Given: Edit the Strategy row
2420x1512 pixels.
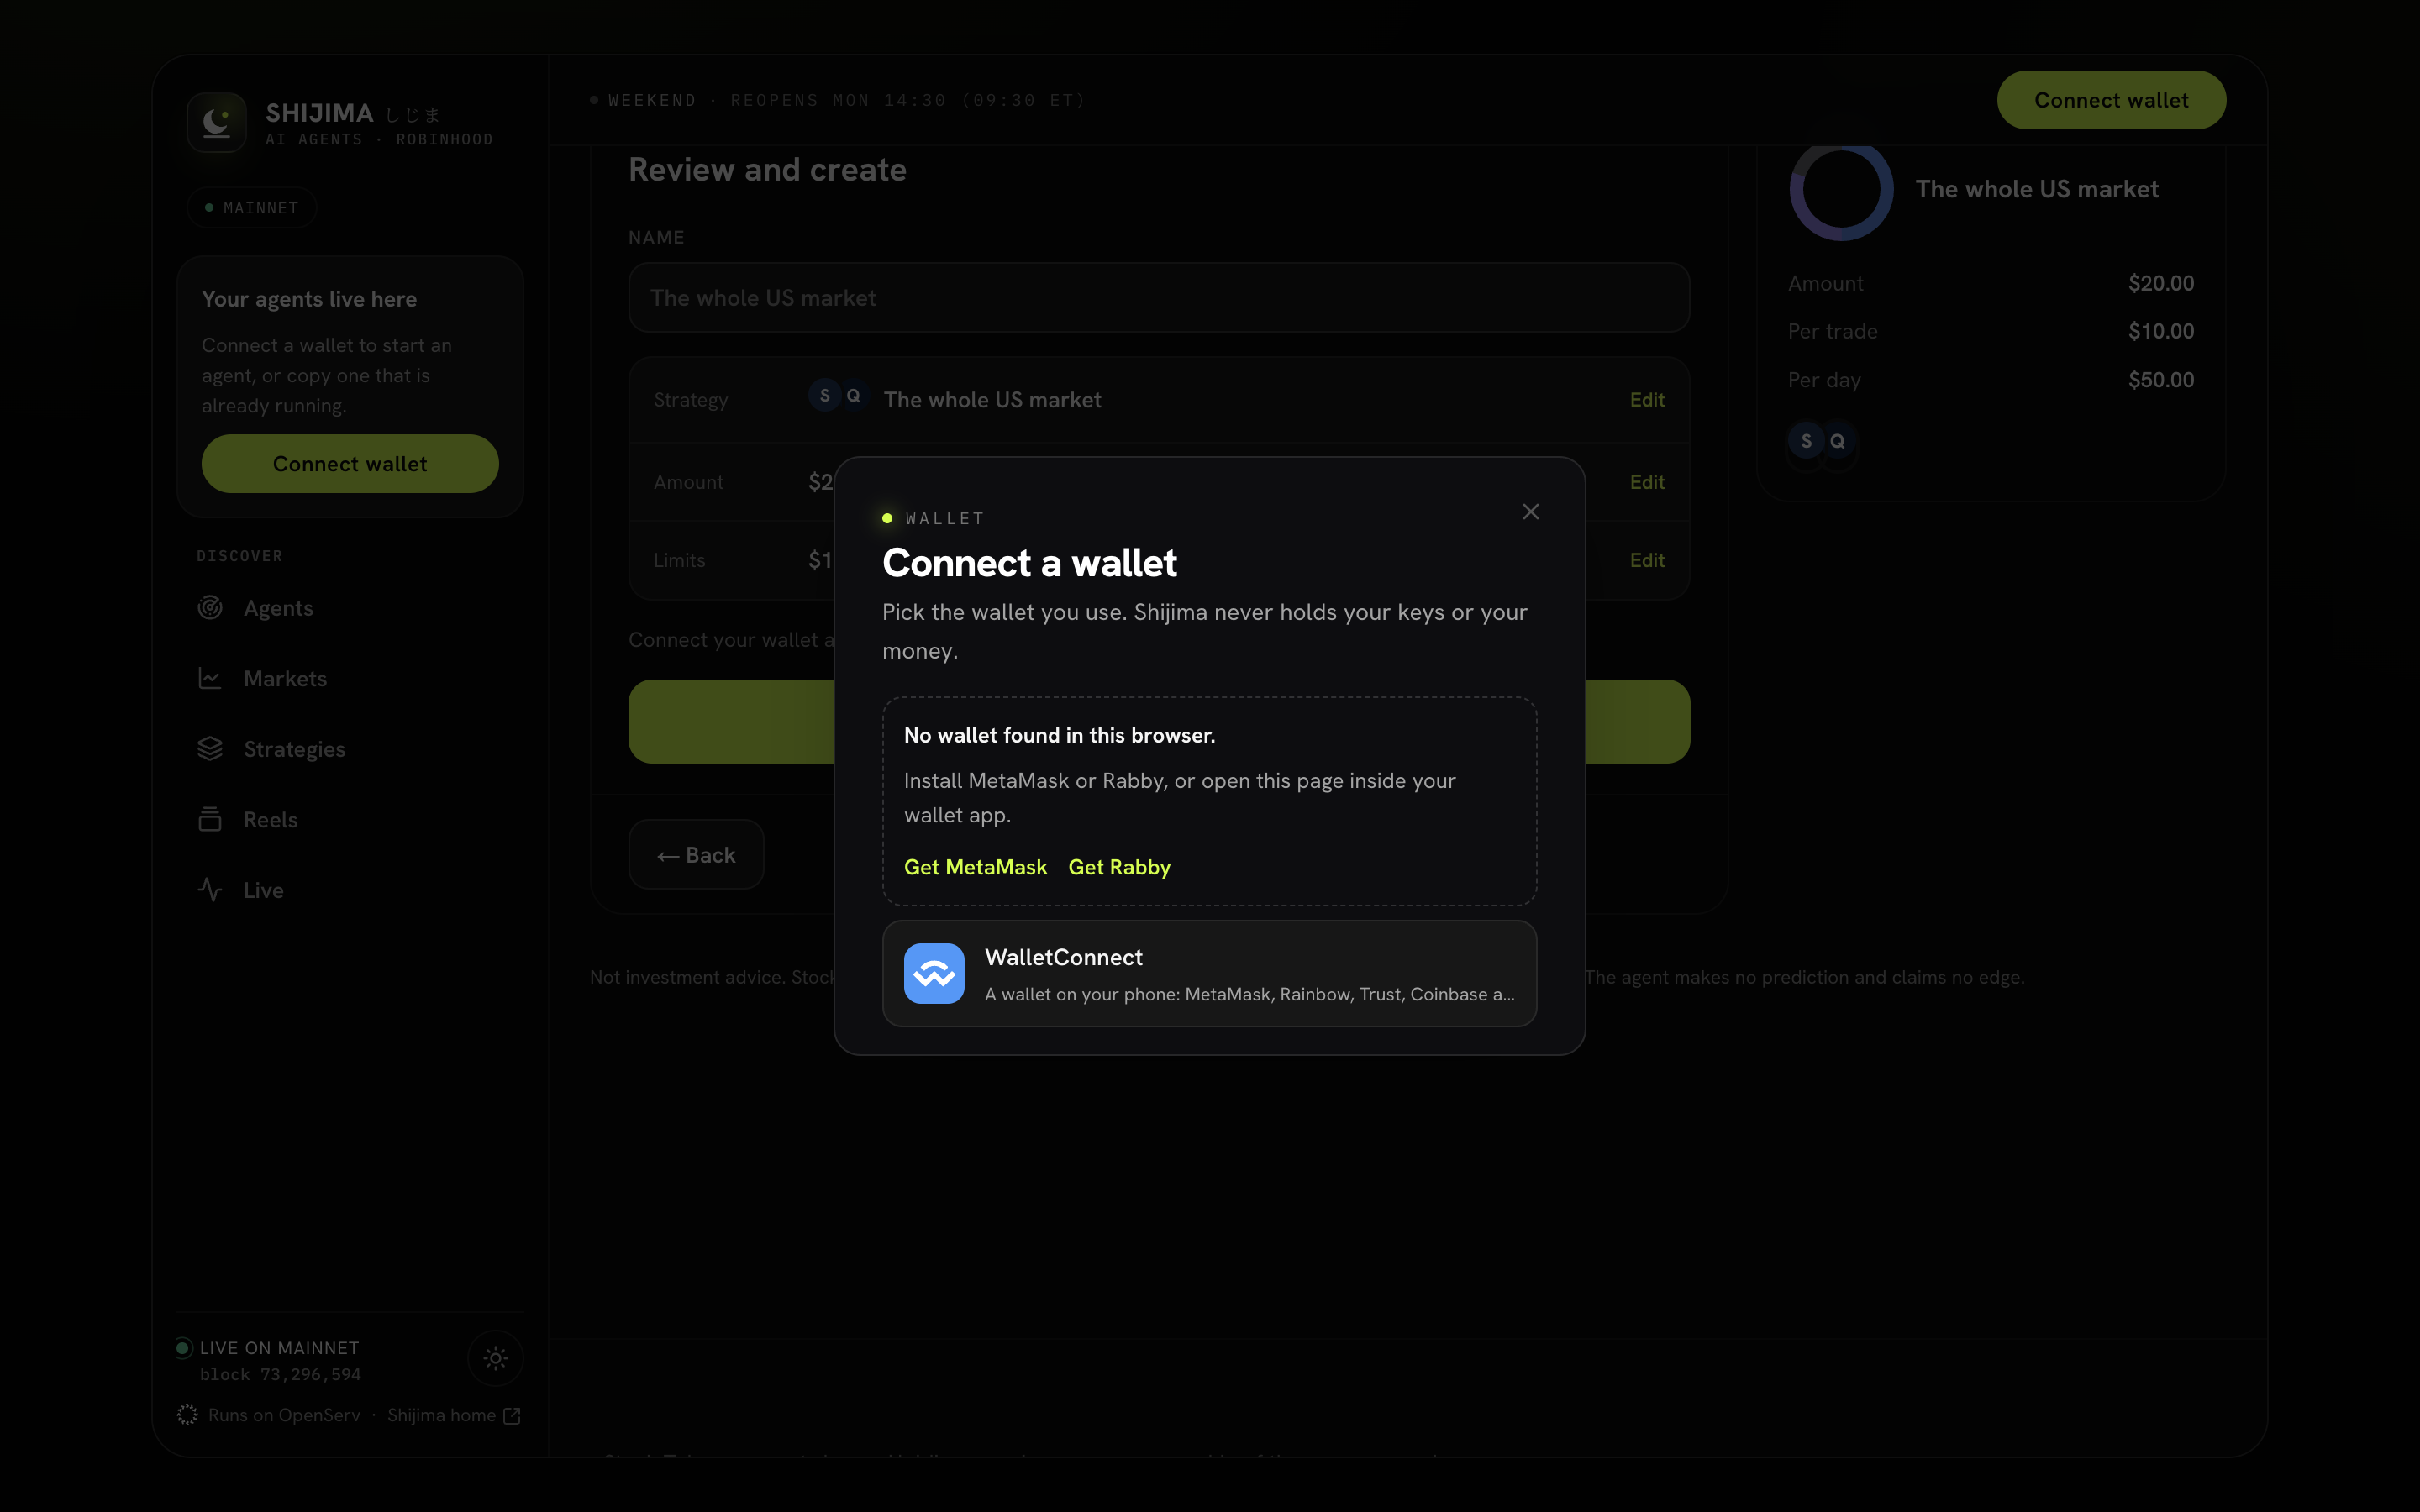Looking at the screenshot, I should coord(1646,400).
